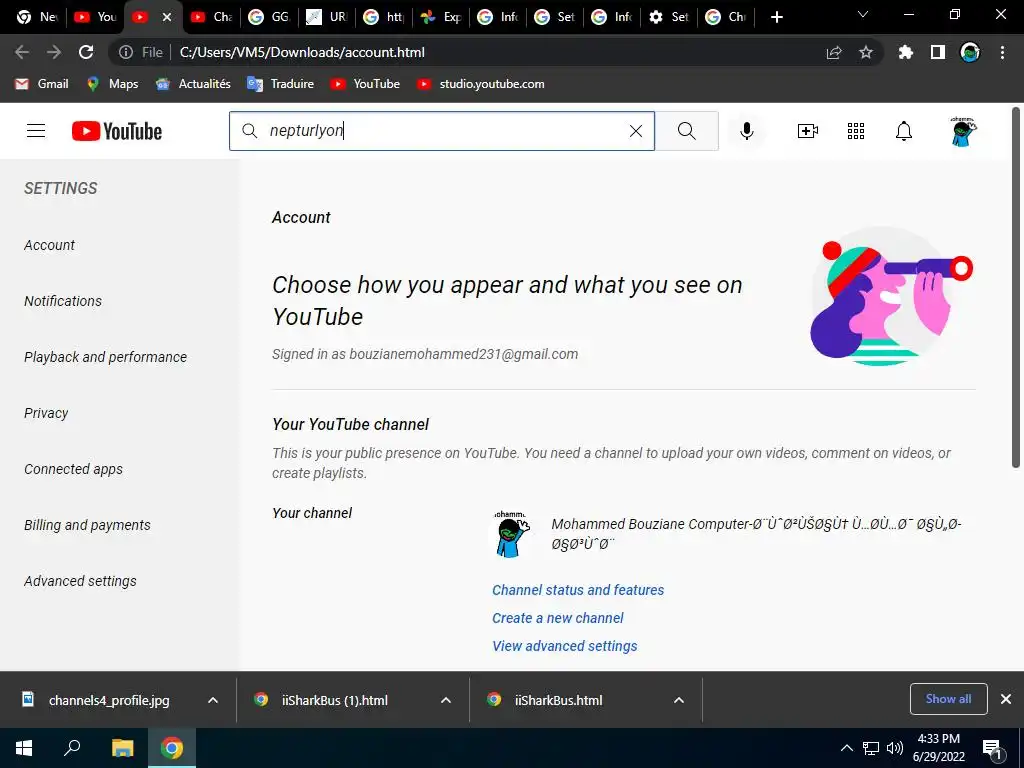
Task: Click the address bar URL
Action: (302, 52)
